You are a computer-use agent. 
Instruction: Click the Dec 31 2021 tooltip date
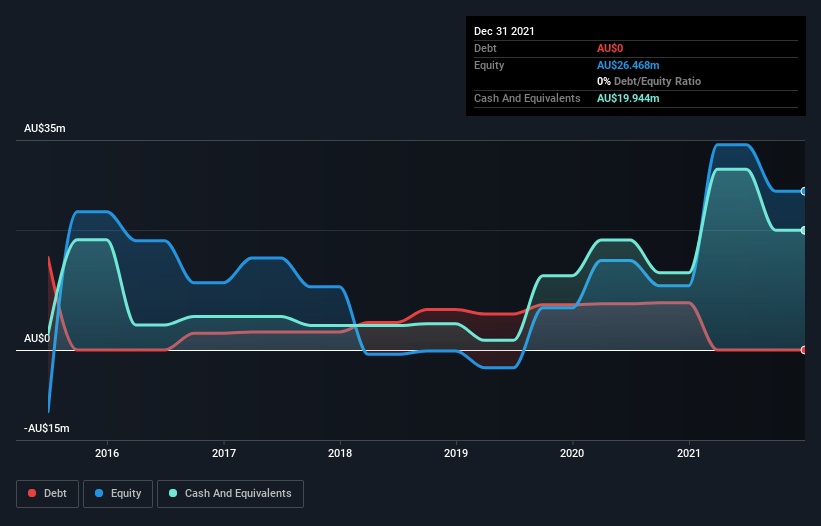coord(504,31)
